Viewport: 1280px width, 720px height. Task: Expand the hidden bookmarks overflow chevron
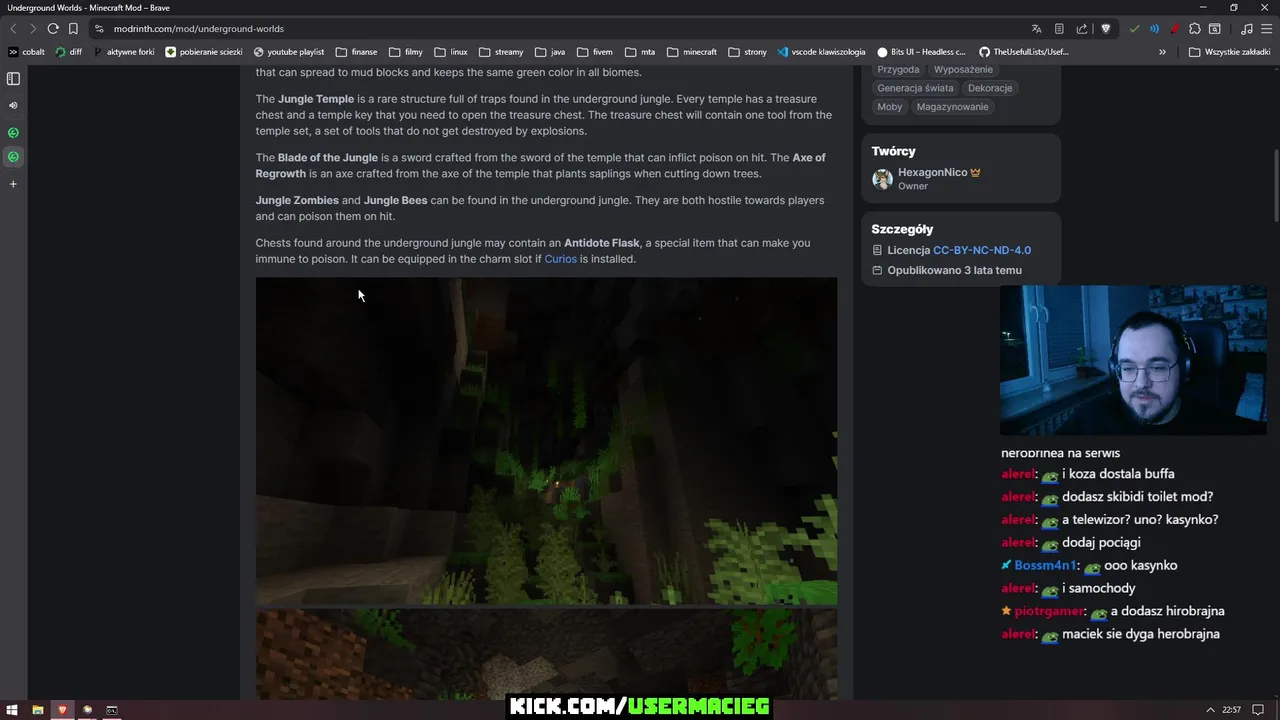1162,52
